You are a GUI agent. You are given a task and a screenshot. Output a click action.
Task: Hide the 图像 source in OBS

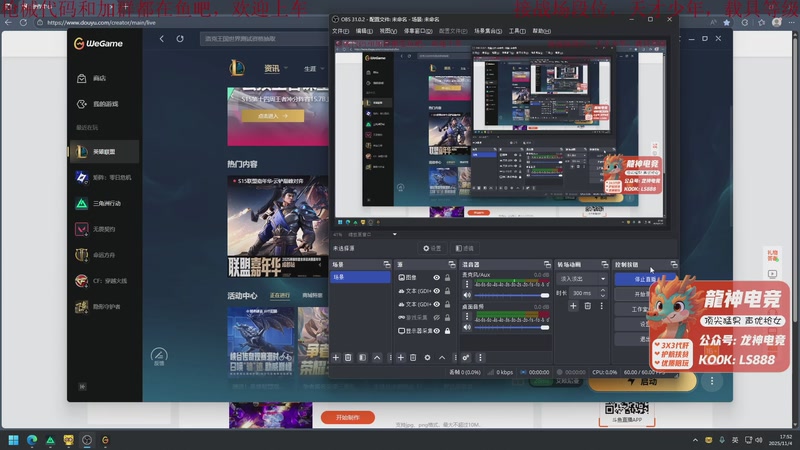point(437,278)
